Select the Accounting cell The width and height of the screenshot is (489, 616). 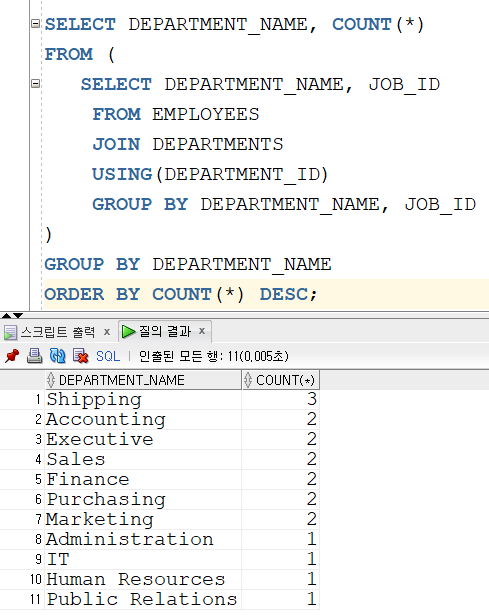click(x=143, y=420)
